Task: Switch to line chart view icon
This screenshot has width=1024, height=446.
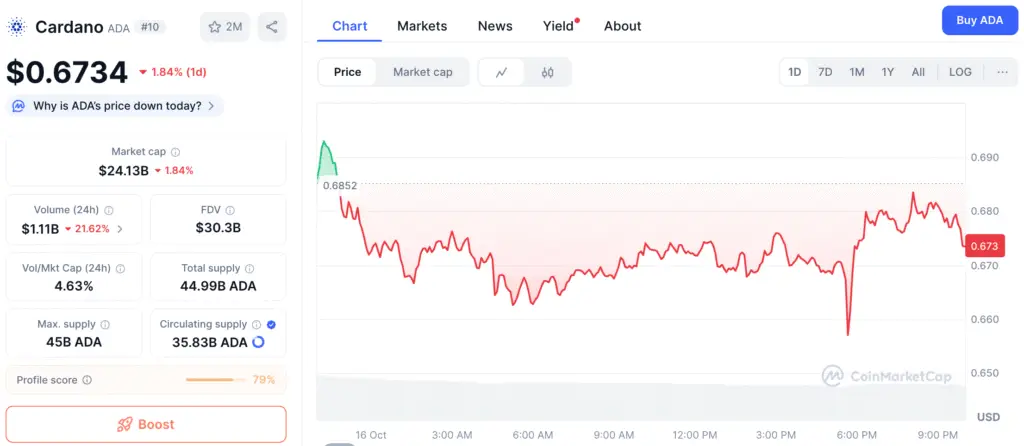Action: click(x=501, y=72)
